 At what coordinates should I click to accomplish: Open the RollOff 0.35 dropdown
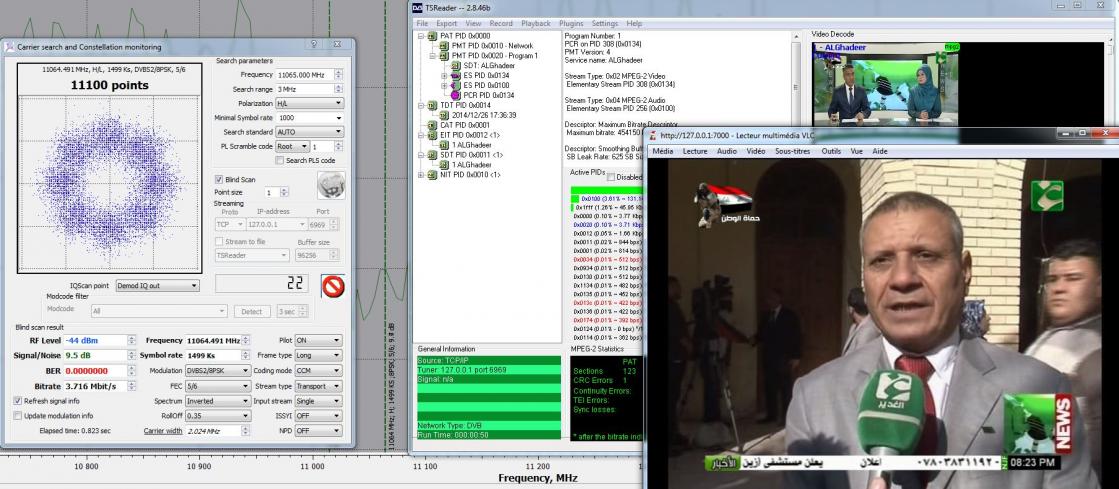click(218, 415)
